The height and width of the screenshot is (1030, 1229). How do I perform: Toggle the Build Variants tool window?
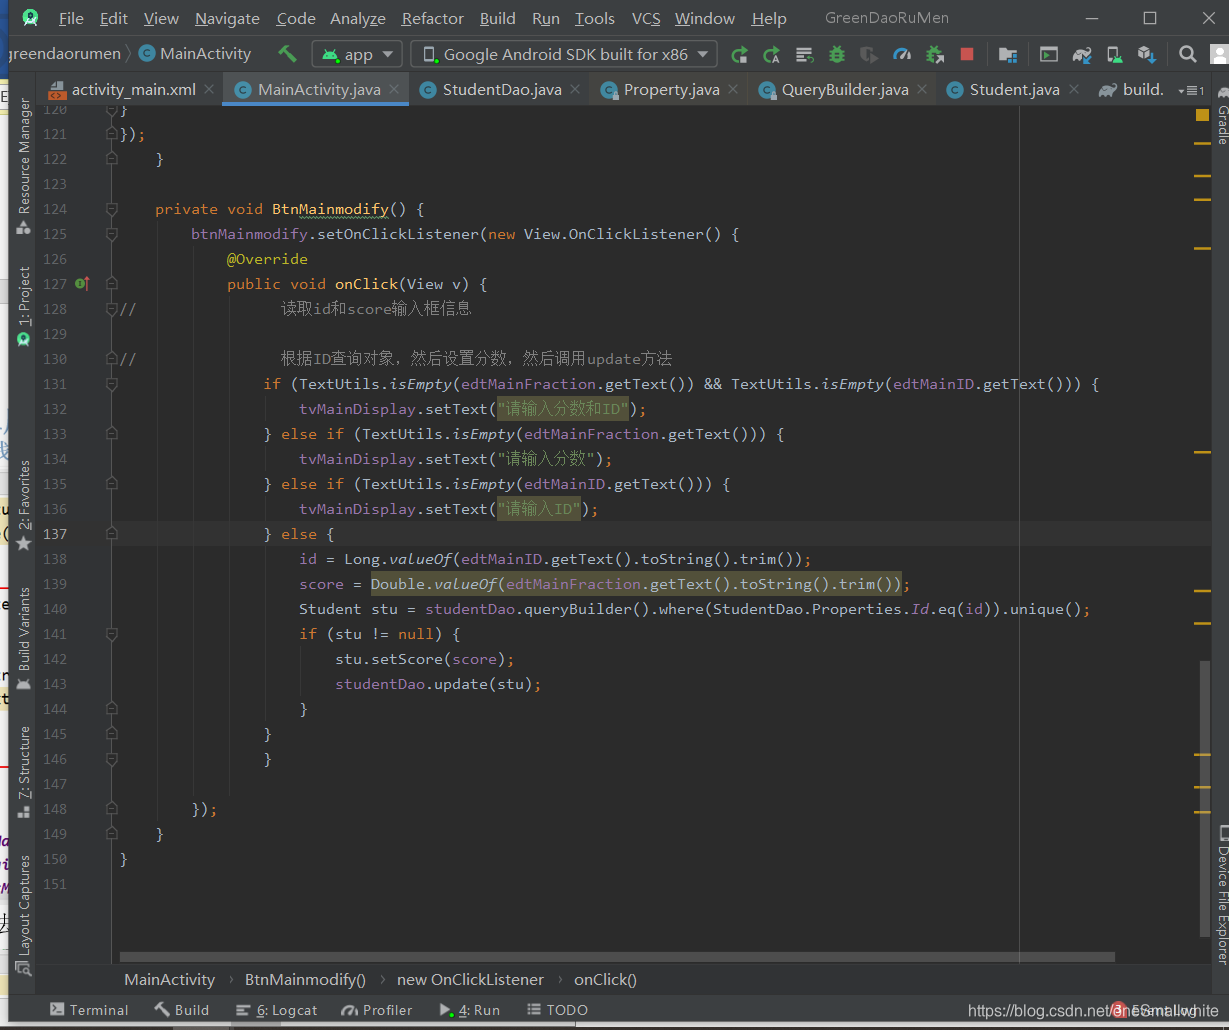pos(24,638)
